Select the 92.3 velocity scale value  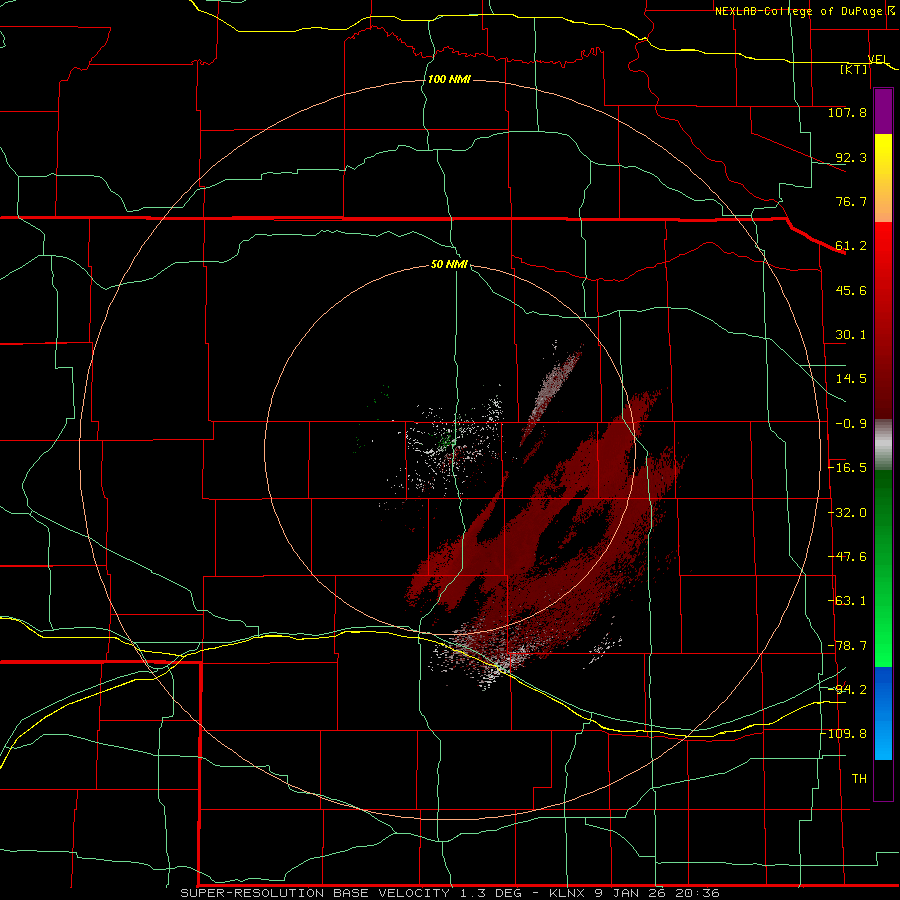851,157
